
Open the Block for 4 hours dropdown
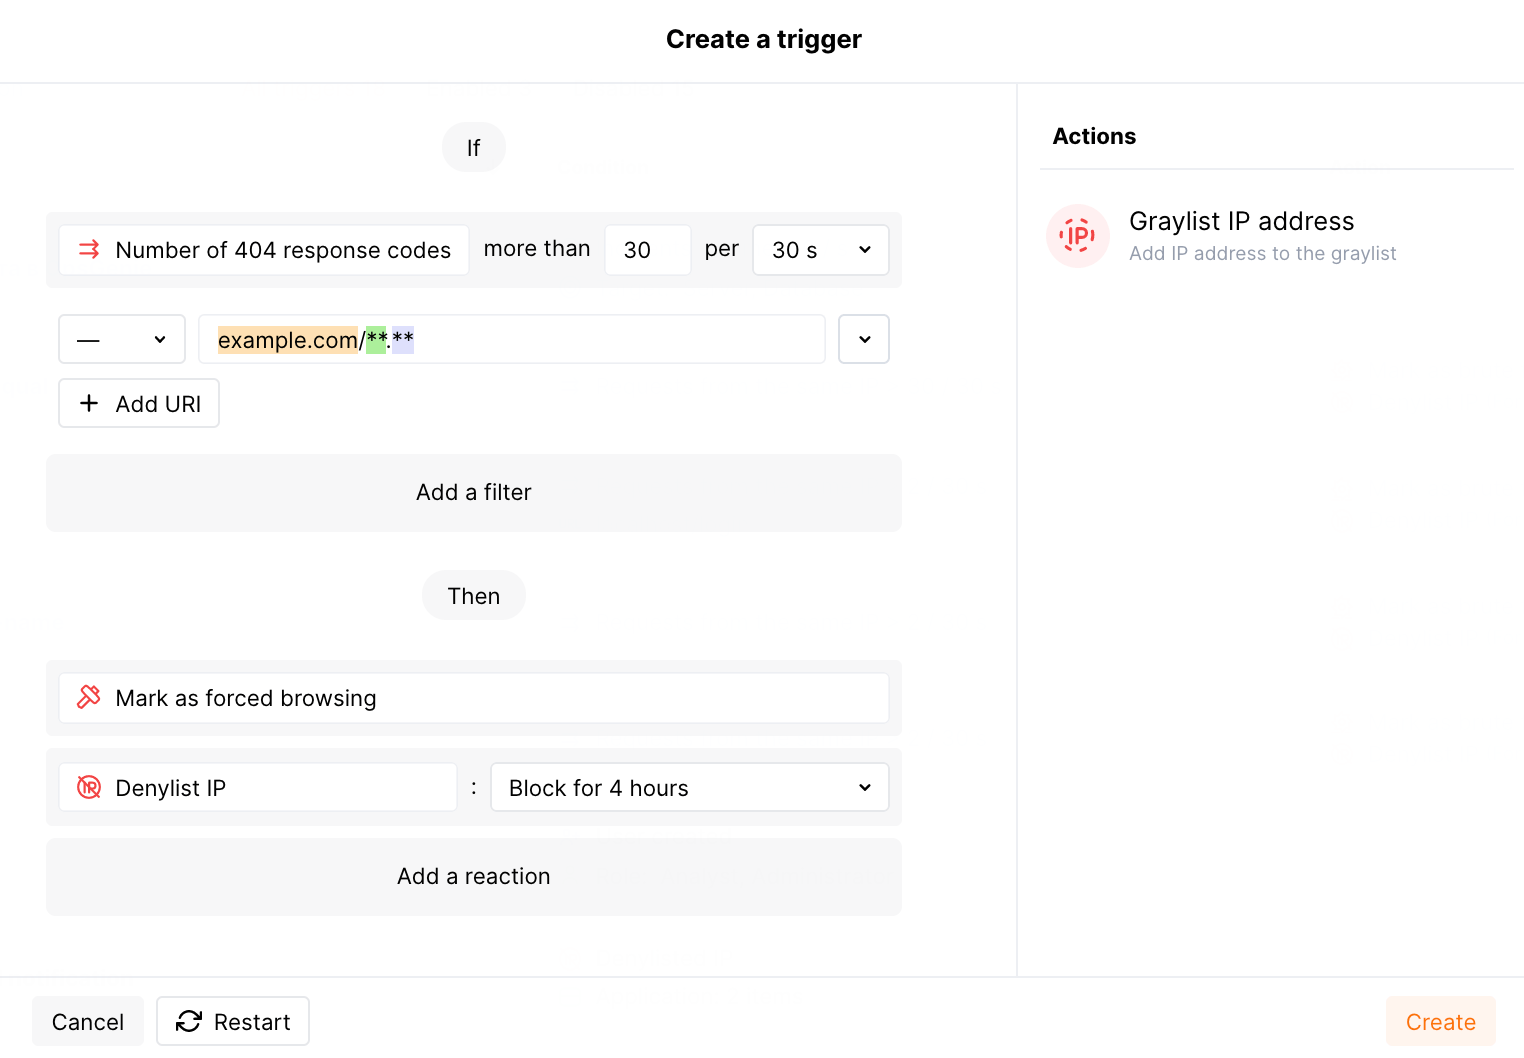pos(689,788)
